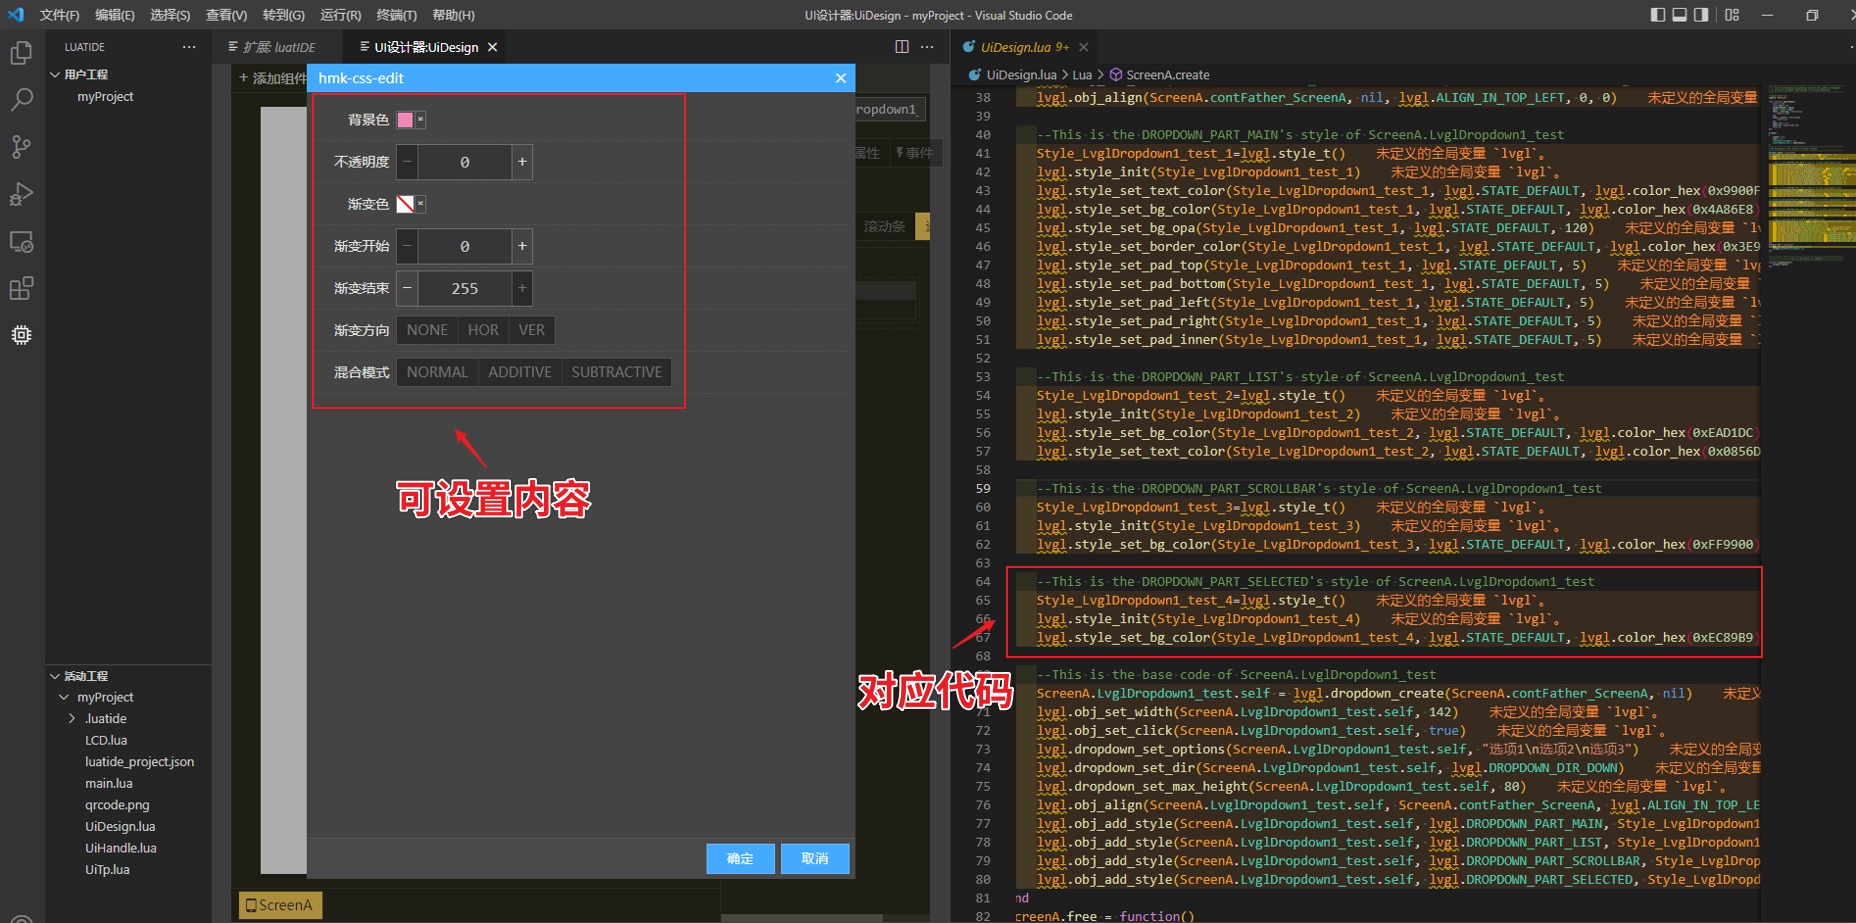Screen dimensions: 1856x923
Task: Open the 终端(T) menu
Action: [396, 15]
